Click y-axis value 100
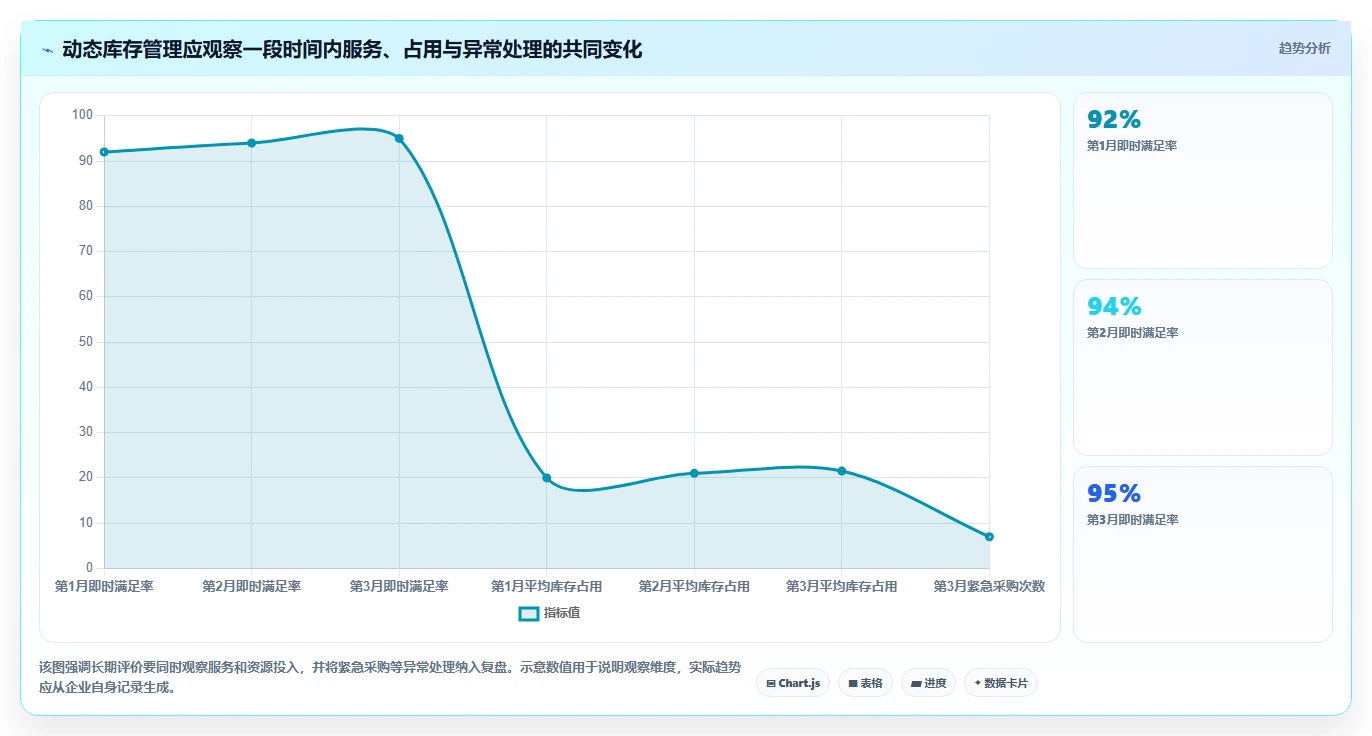The width and height of the screenshot is (1372, 736). point(83,115)
